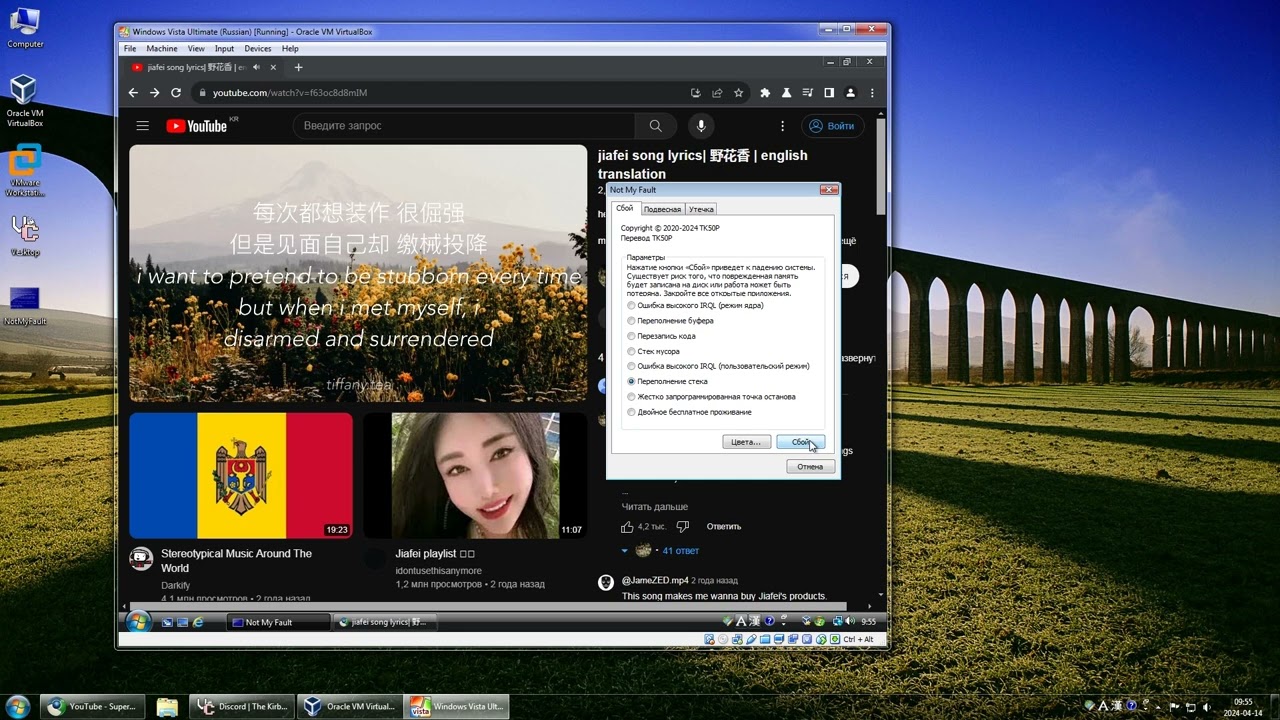Open the browser three-dot menu
Image resolution: width=1280 pixels, height=720 pixels.
(x=873, y=93)
